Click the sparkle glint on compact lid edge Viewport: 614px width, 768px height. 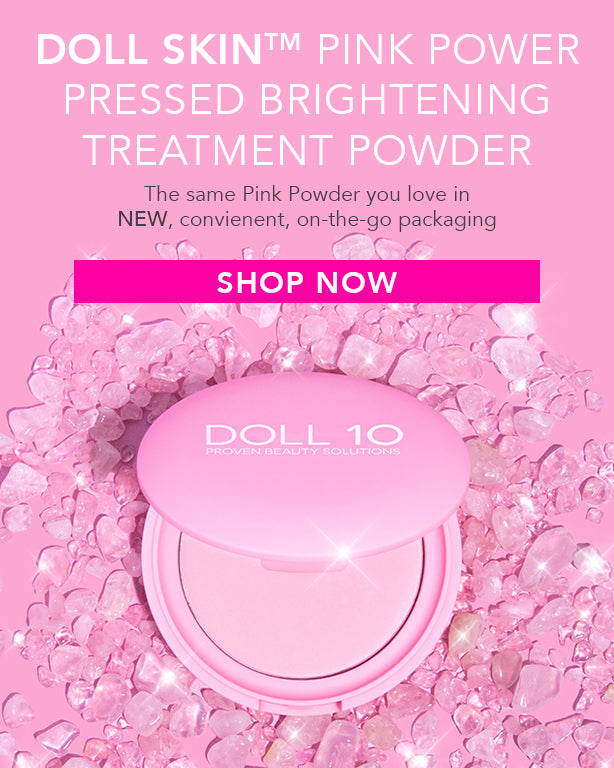(x=343, y=553)
